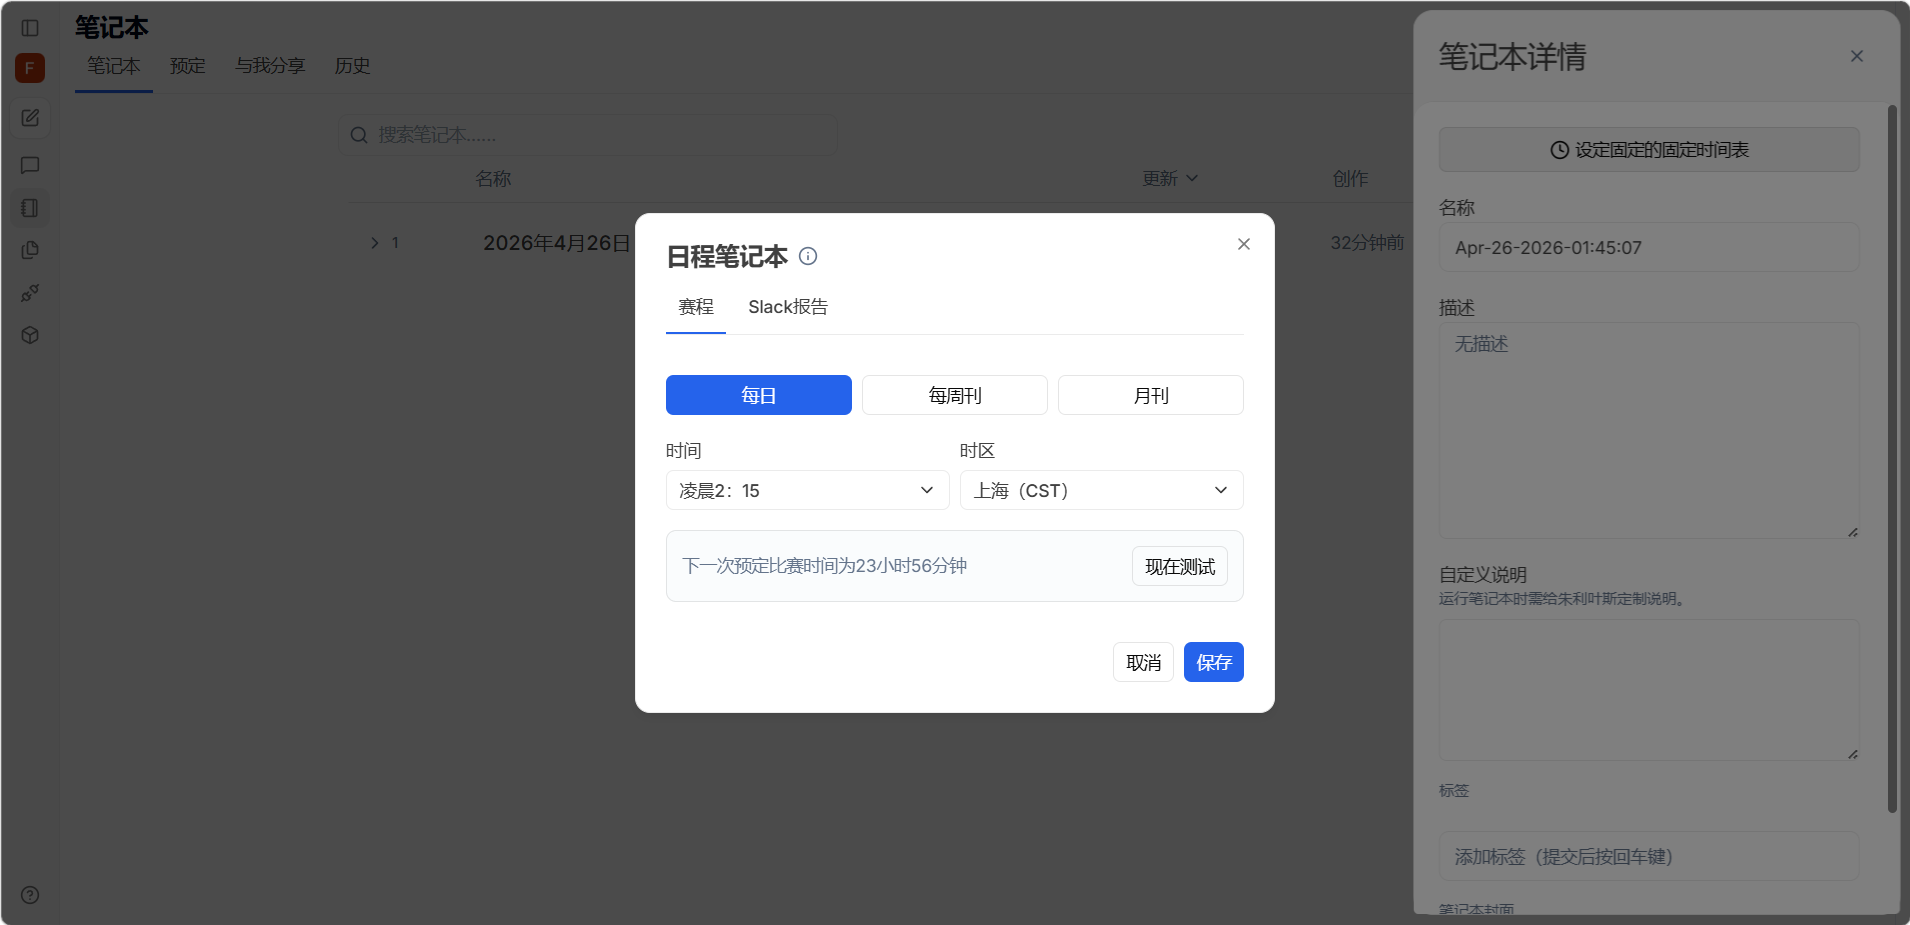Close the 笔记本详情 panel
Viewport: 1910px width, 925px height.
coord(1857,56)
